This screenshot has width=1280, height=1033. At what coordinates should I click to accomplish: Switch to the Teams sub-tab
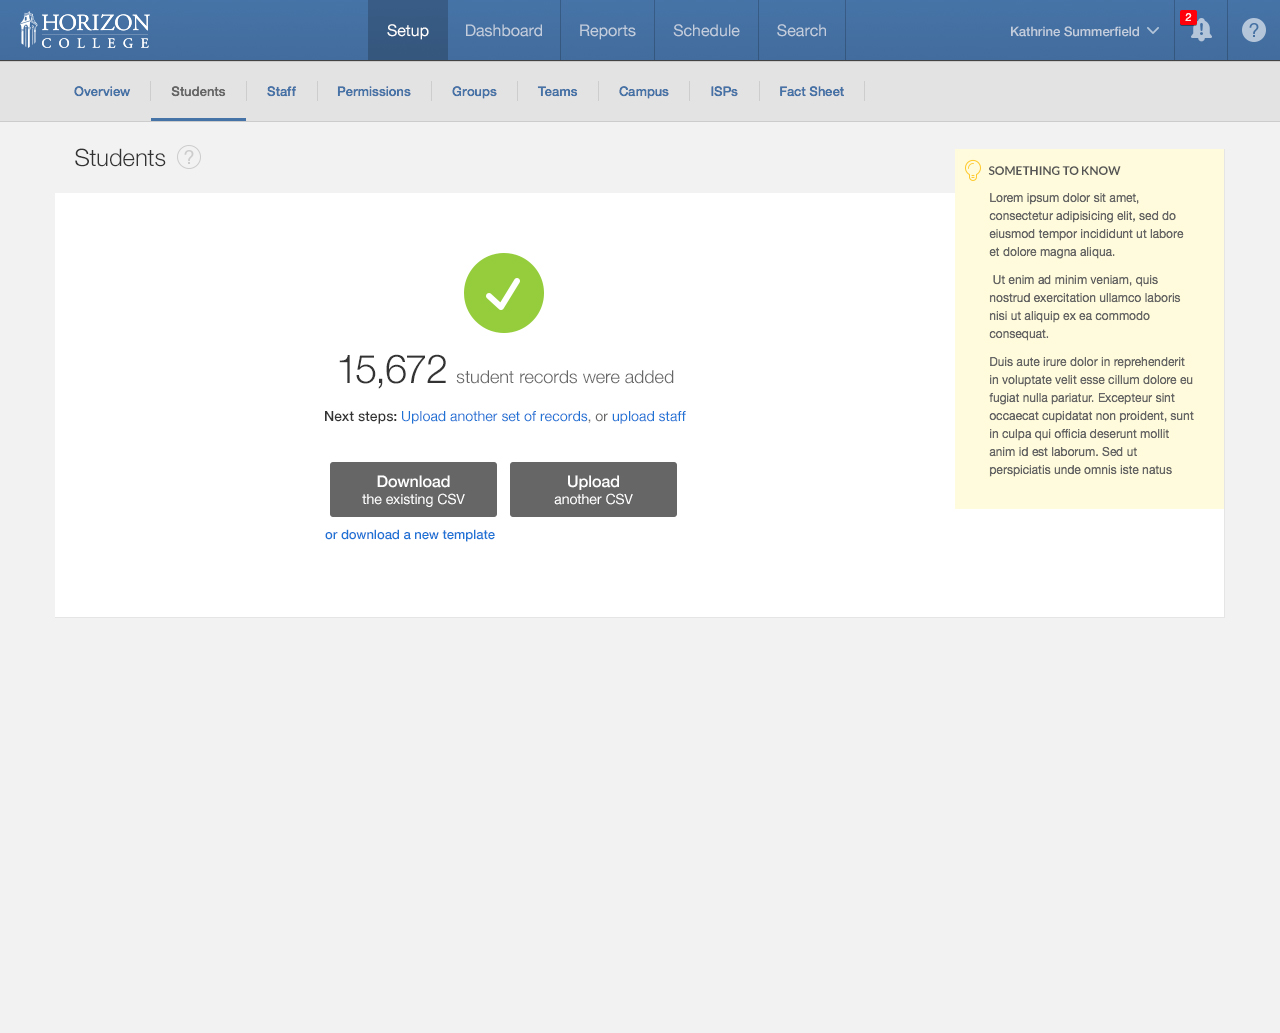pyautogui.click(x=557, y=91)
